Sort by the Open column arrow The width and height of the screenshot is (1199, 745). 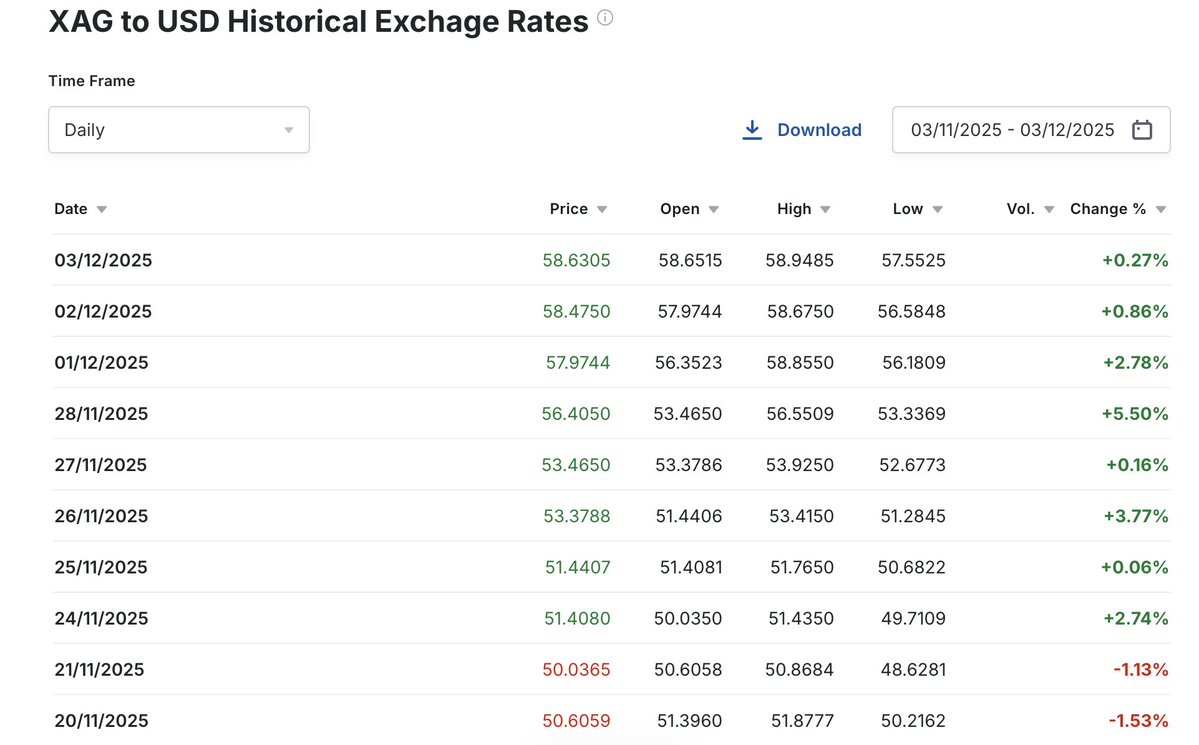click(713, 210)
